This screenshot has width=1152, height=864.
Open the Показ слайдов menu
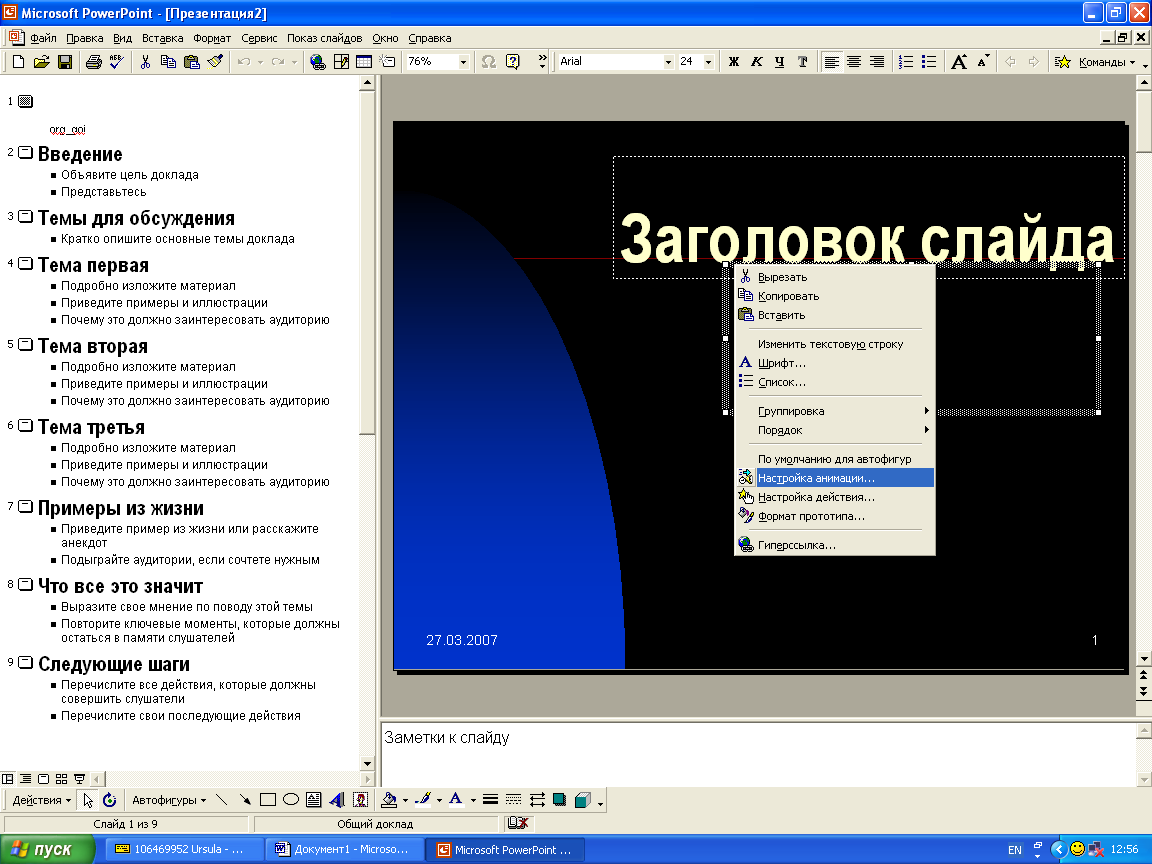click(324, 38)
